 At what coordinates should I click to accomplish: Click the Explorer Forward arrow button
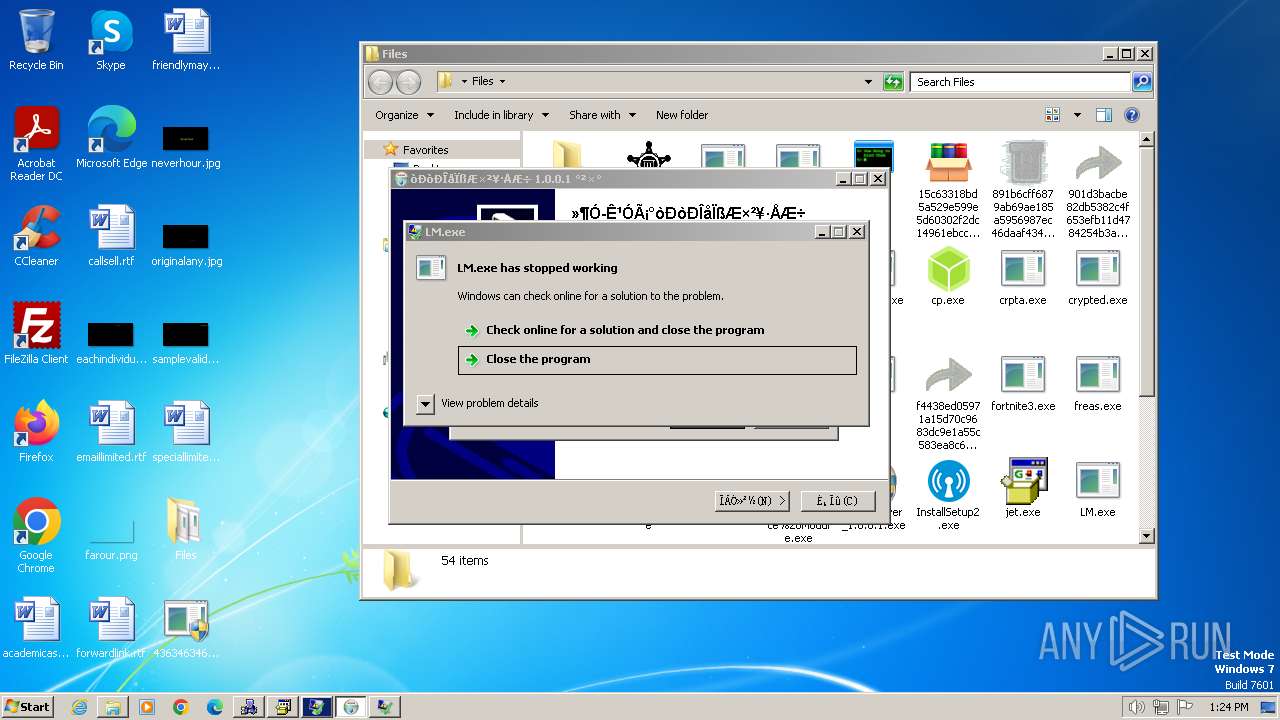(409, 82)
